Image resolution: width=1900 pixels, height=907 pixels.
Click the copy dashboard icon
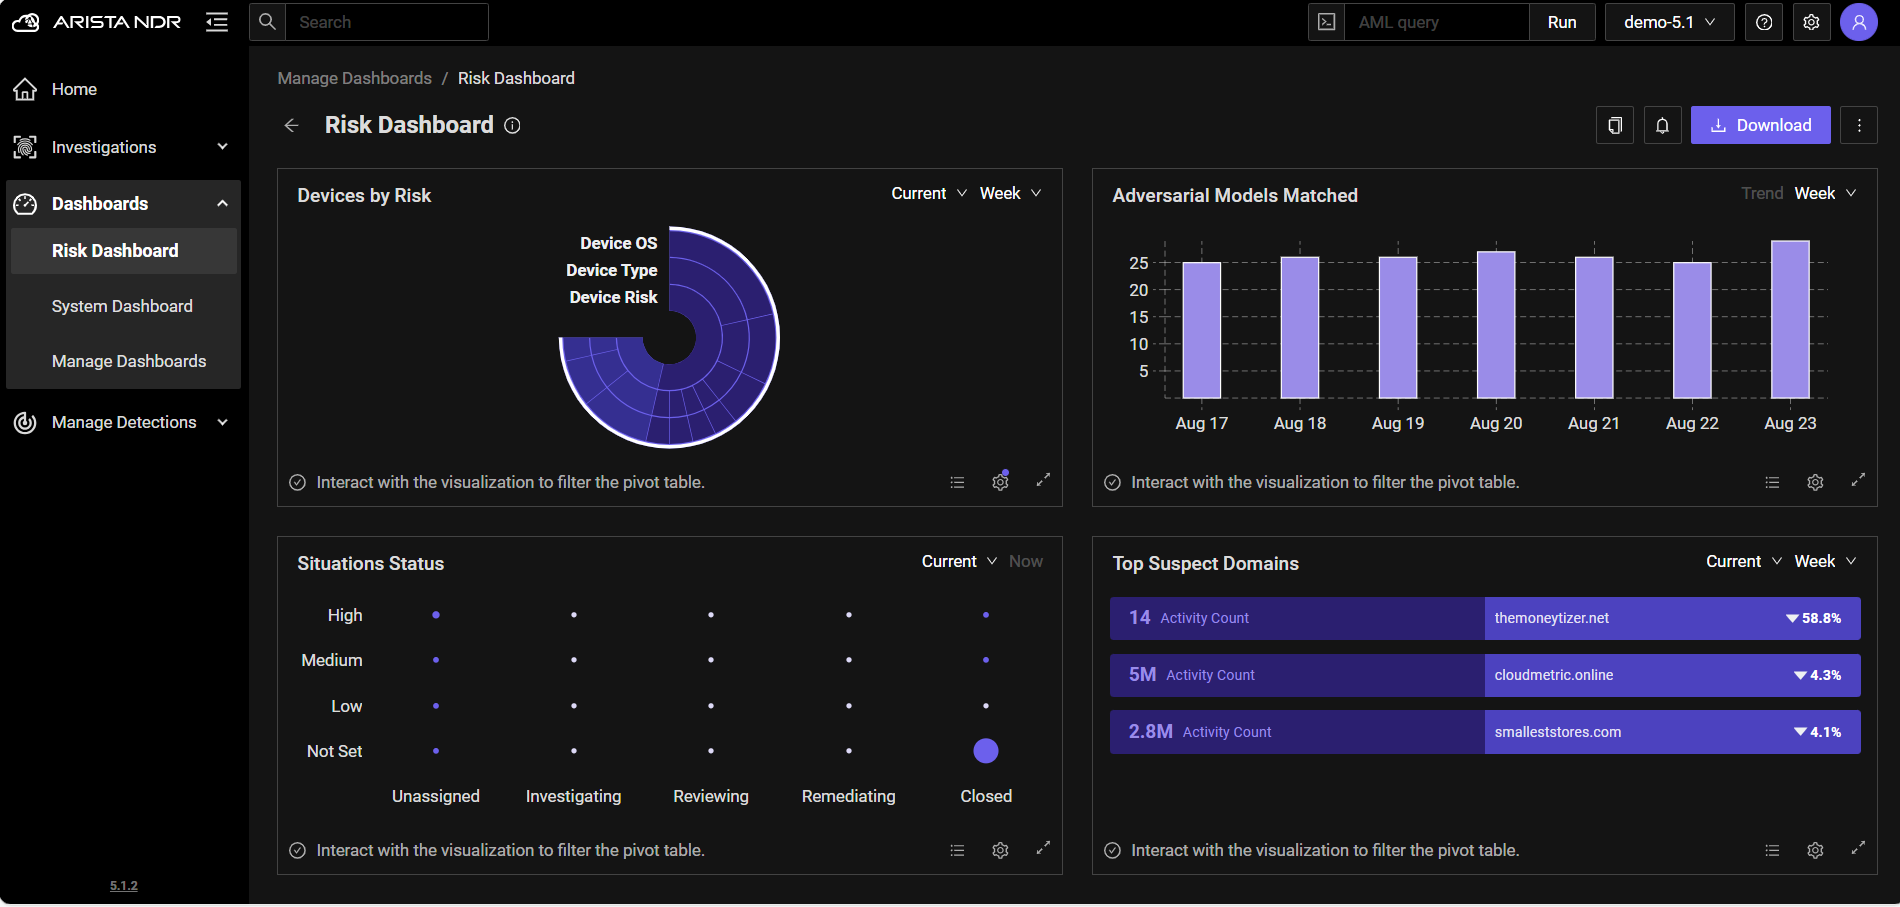1615,125
